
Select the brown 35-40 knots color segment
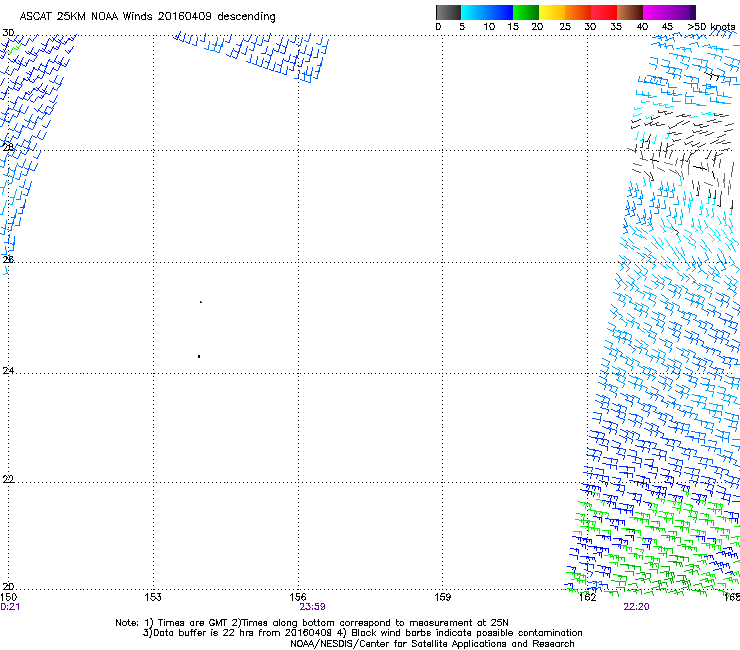630,12
